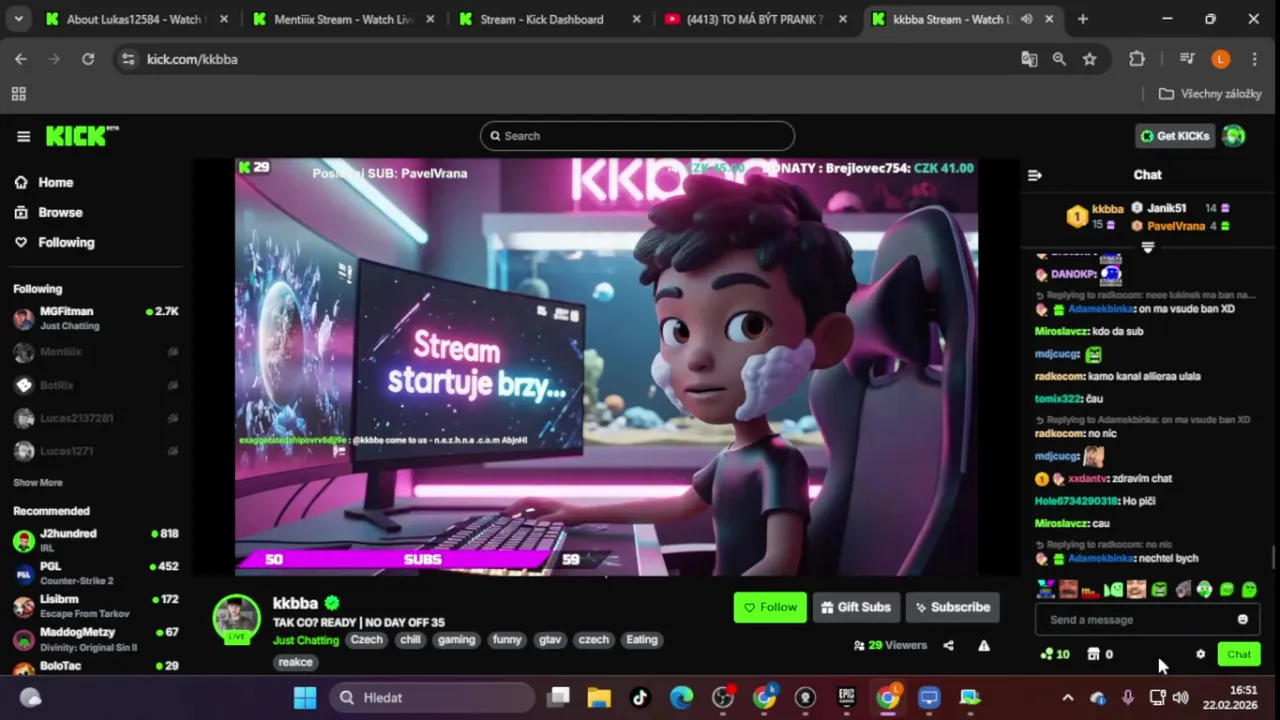Click the address bar URL kick.com/kkbba
1280x720 pixels.
tap(192, 59)
